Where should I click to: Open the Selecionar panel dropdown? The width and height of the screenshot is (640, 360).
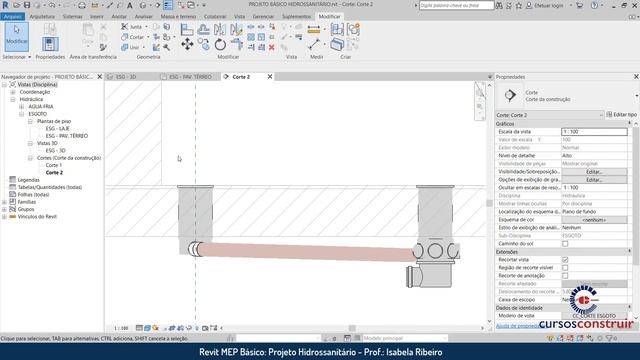tap(17, 57)
